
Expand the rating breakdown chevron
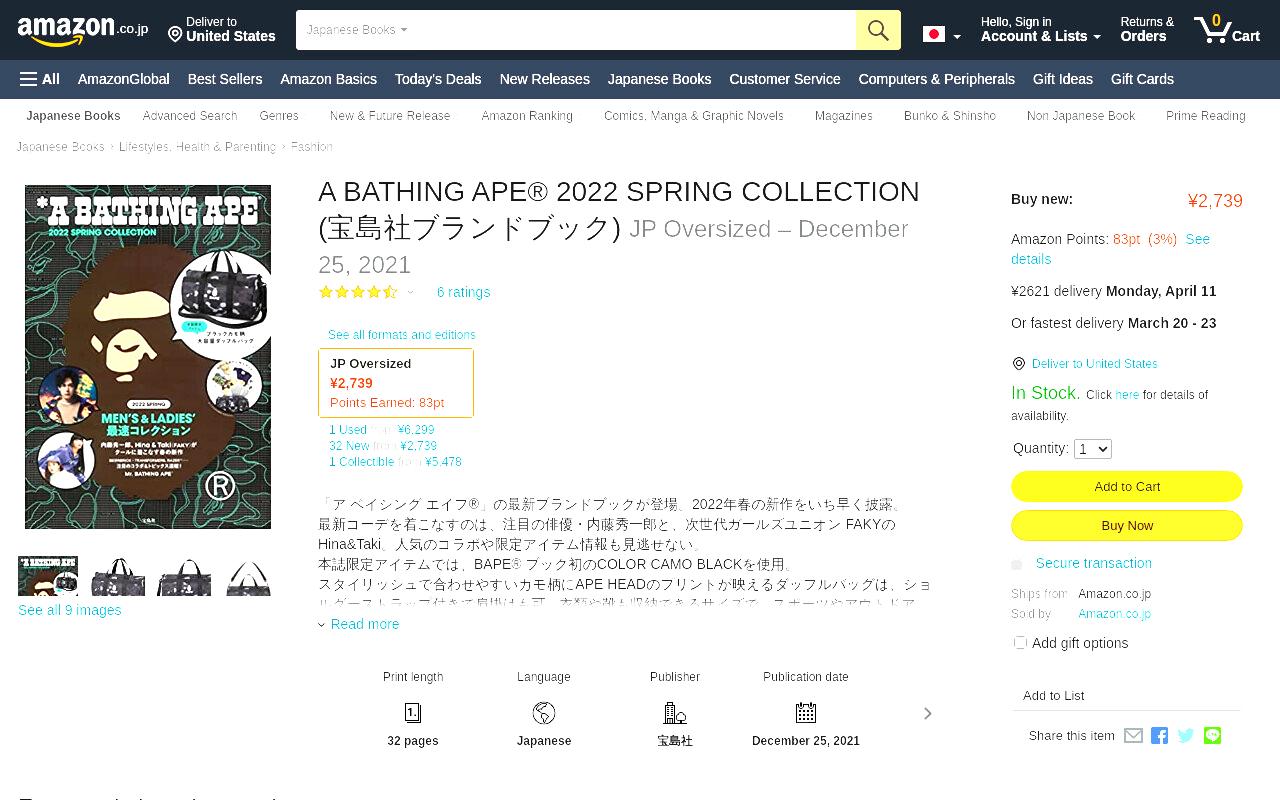(410, 293)
